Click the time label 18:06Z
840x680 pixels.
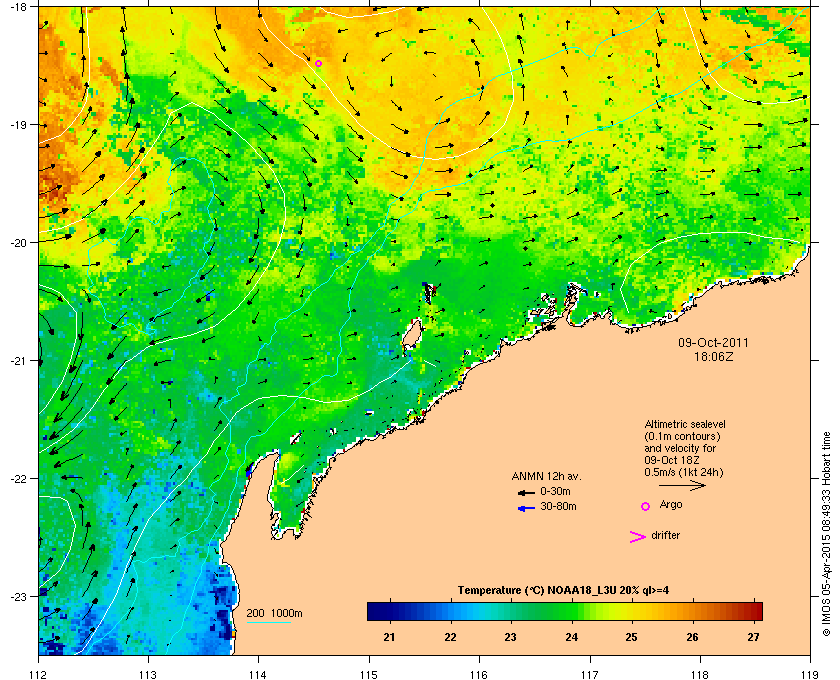pos(714,356)
